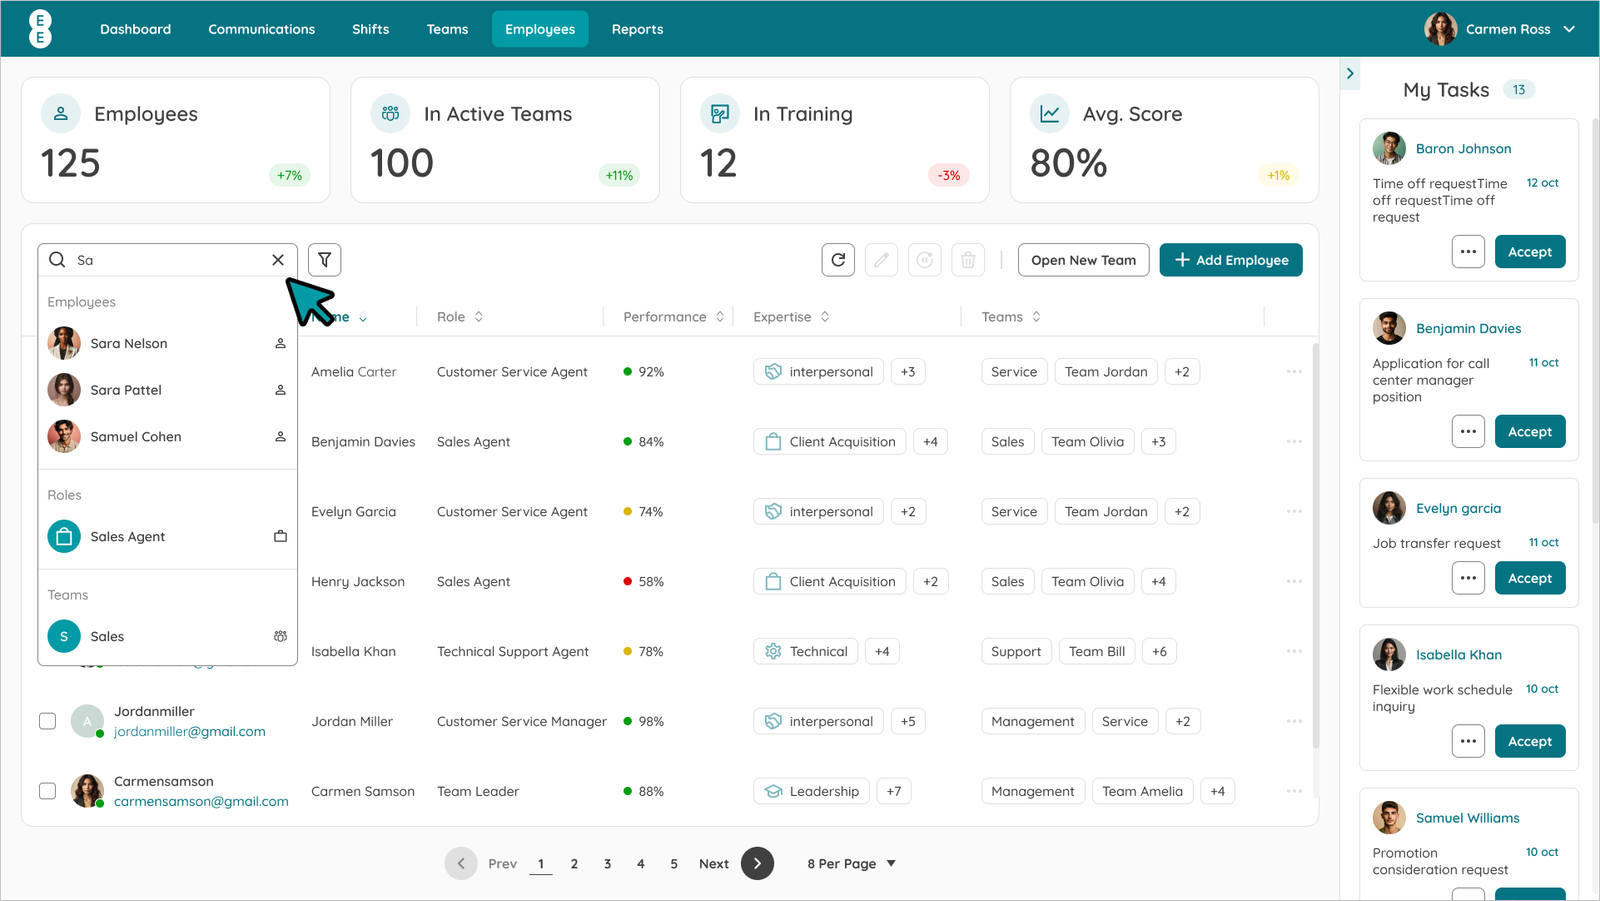Image resolution: width=1600 pixels, height=901 pixels.
Task: Expand the +6 teams for Isabella Khan
Action: point(1159,652)
